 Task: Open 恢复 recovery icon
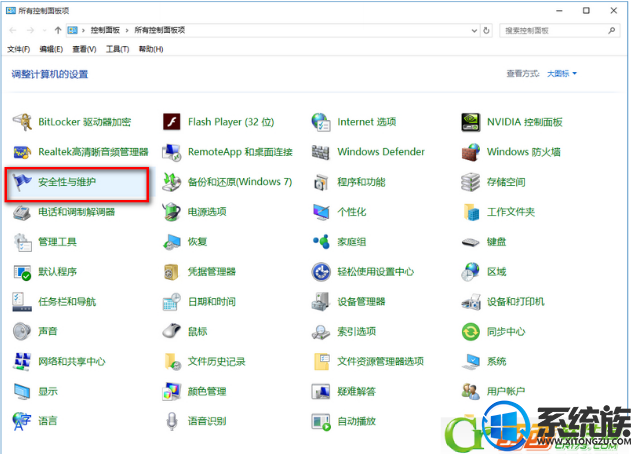[x=172, y=242]
